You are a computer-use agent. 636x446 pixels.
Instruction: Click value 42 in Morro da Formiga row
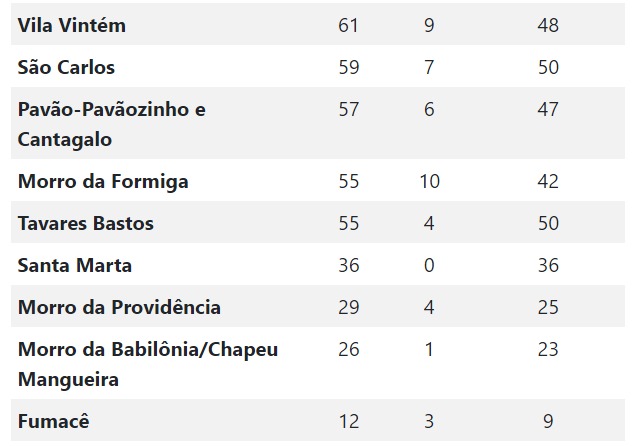click(548, 181)
